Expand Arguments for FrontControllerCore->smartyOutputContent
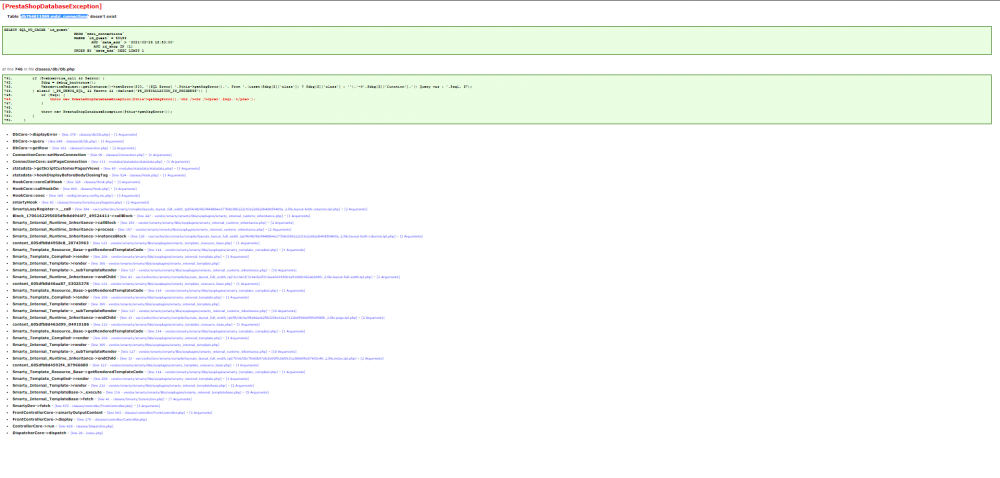Viewport: 1000px width, 478px height. [200, 413]
